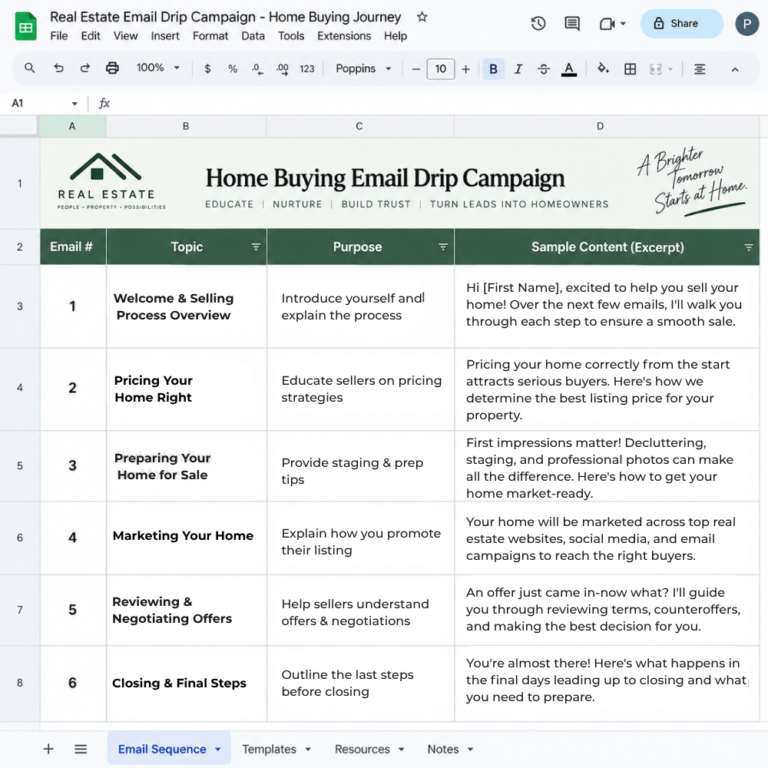Open the 123 number formats menu
Image resolution: width=768 pixels, height=768 pixels.
(307, 69)
